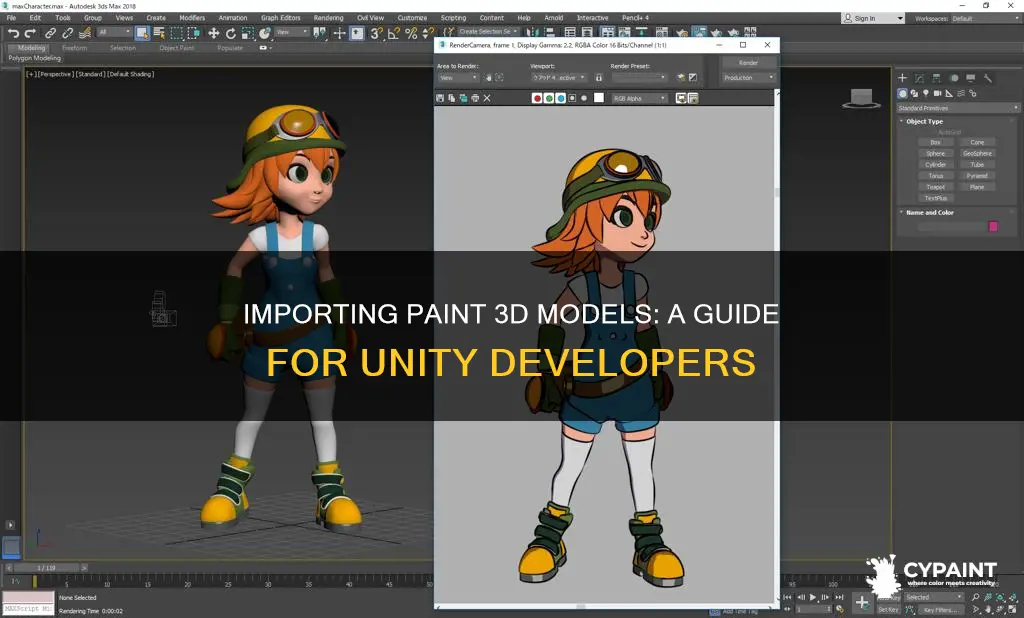Click the Box primitive button
This screenshot has height=618, width=1024.
point(936,142)
